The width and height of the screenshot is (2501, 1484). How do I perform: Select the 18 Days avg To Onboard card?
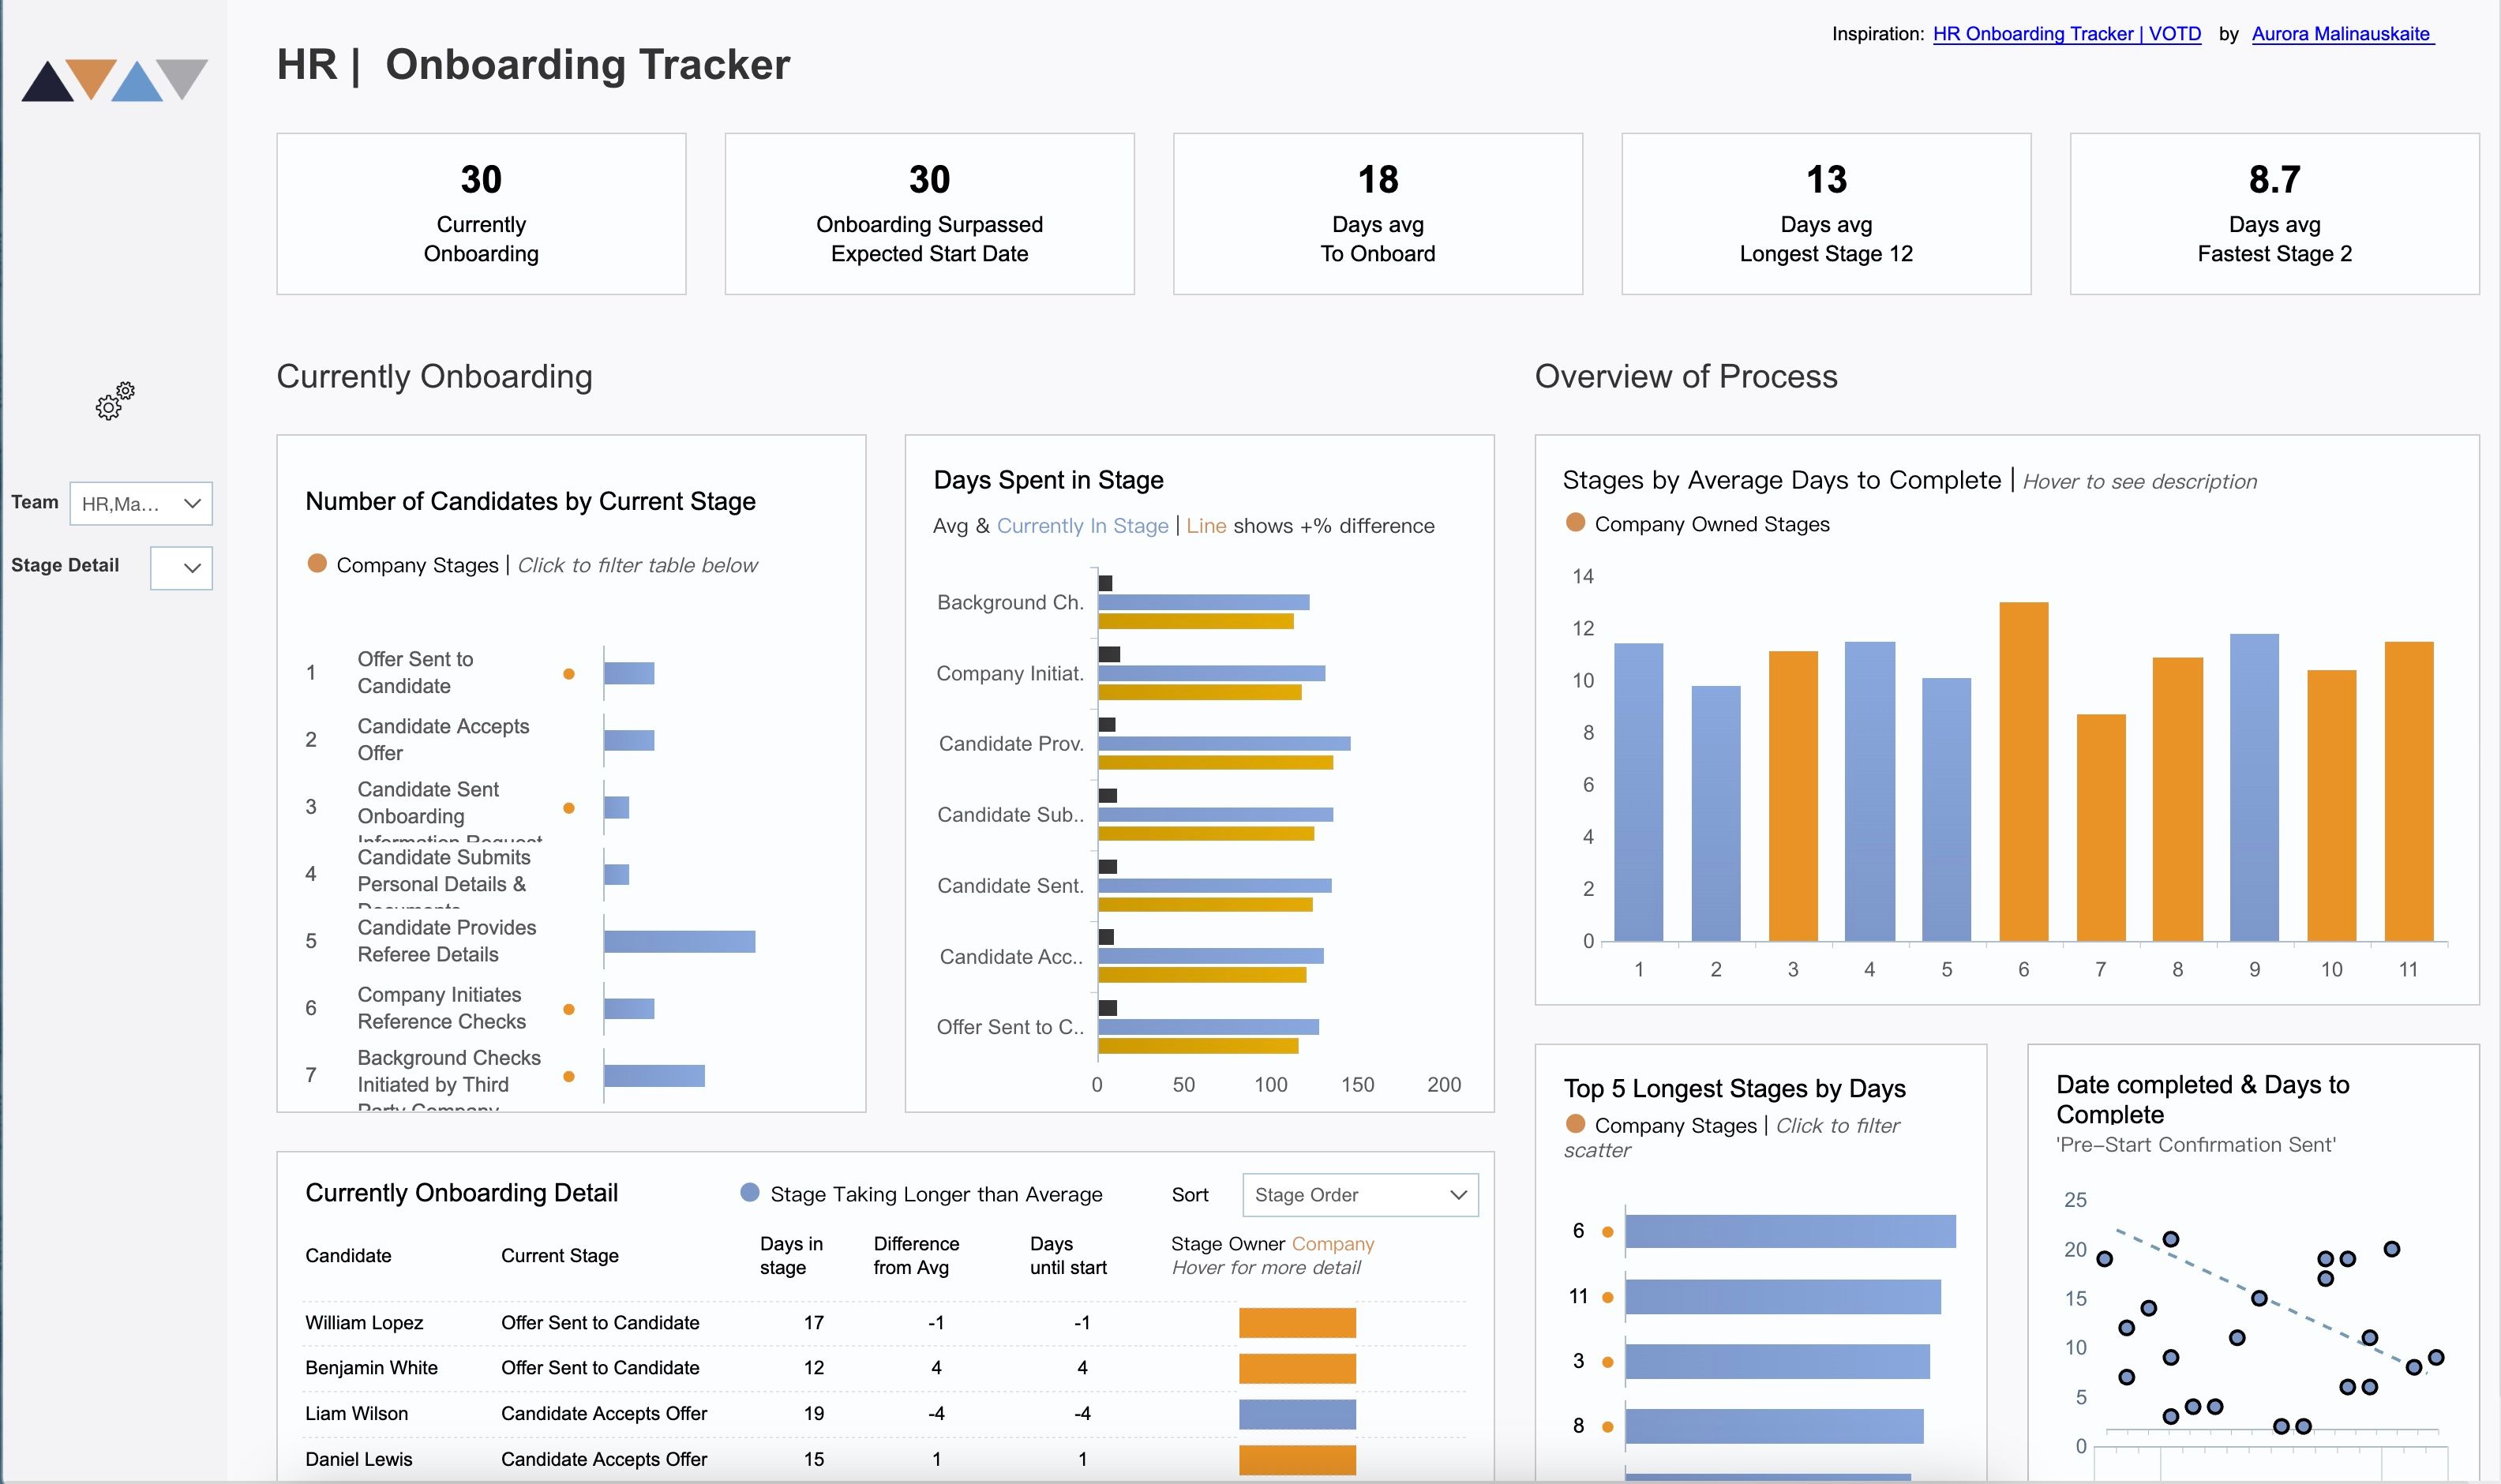point(1377,214)
